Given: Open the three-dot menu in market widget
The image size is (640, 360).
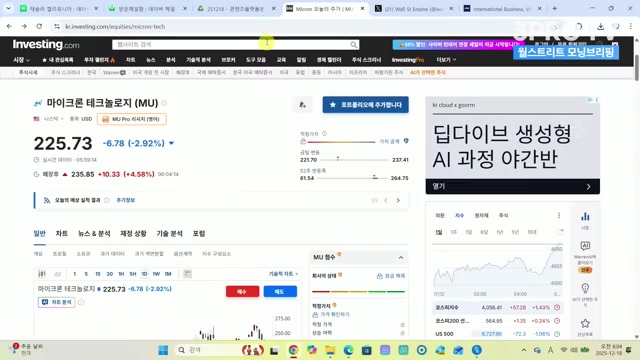Looking at the screenshot, I should pyautogui.click(x=559, y=216).
